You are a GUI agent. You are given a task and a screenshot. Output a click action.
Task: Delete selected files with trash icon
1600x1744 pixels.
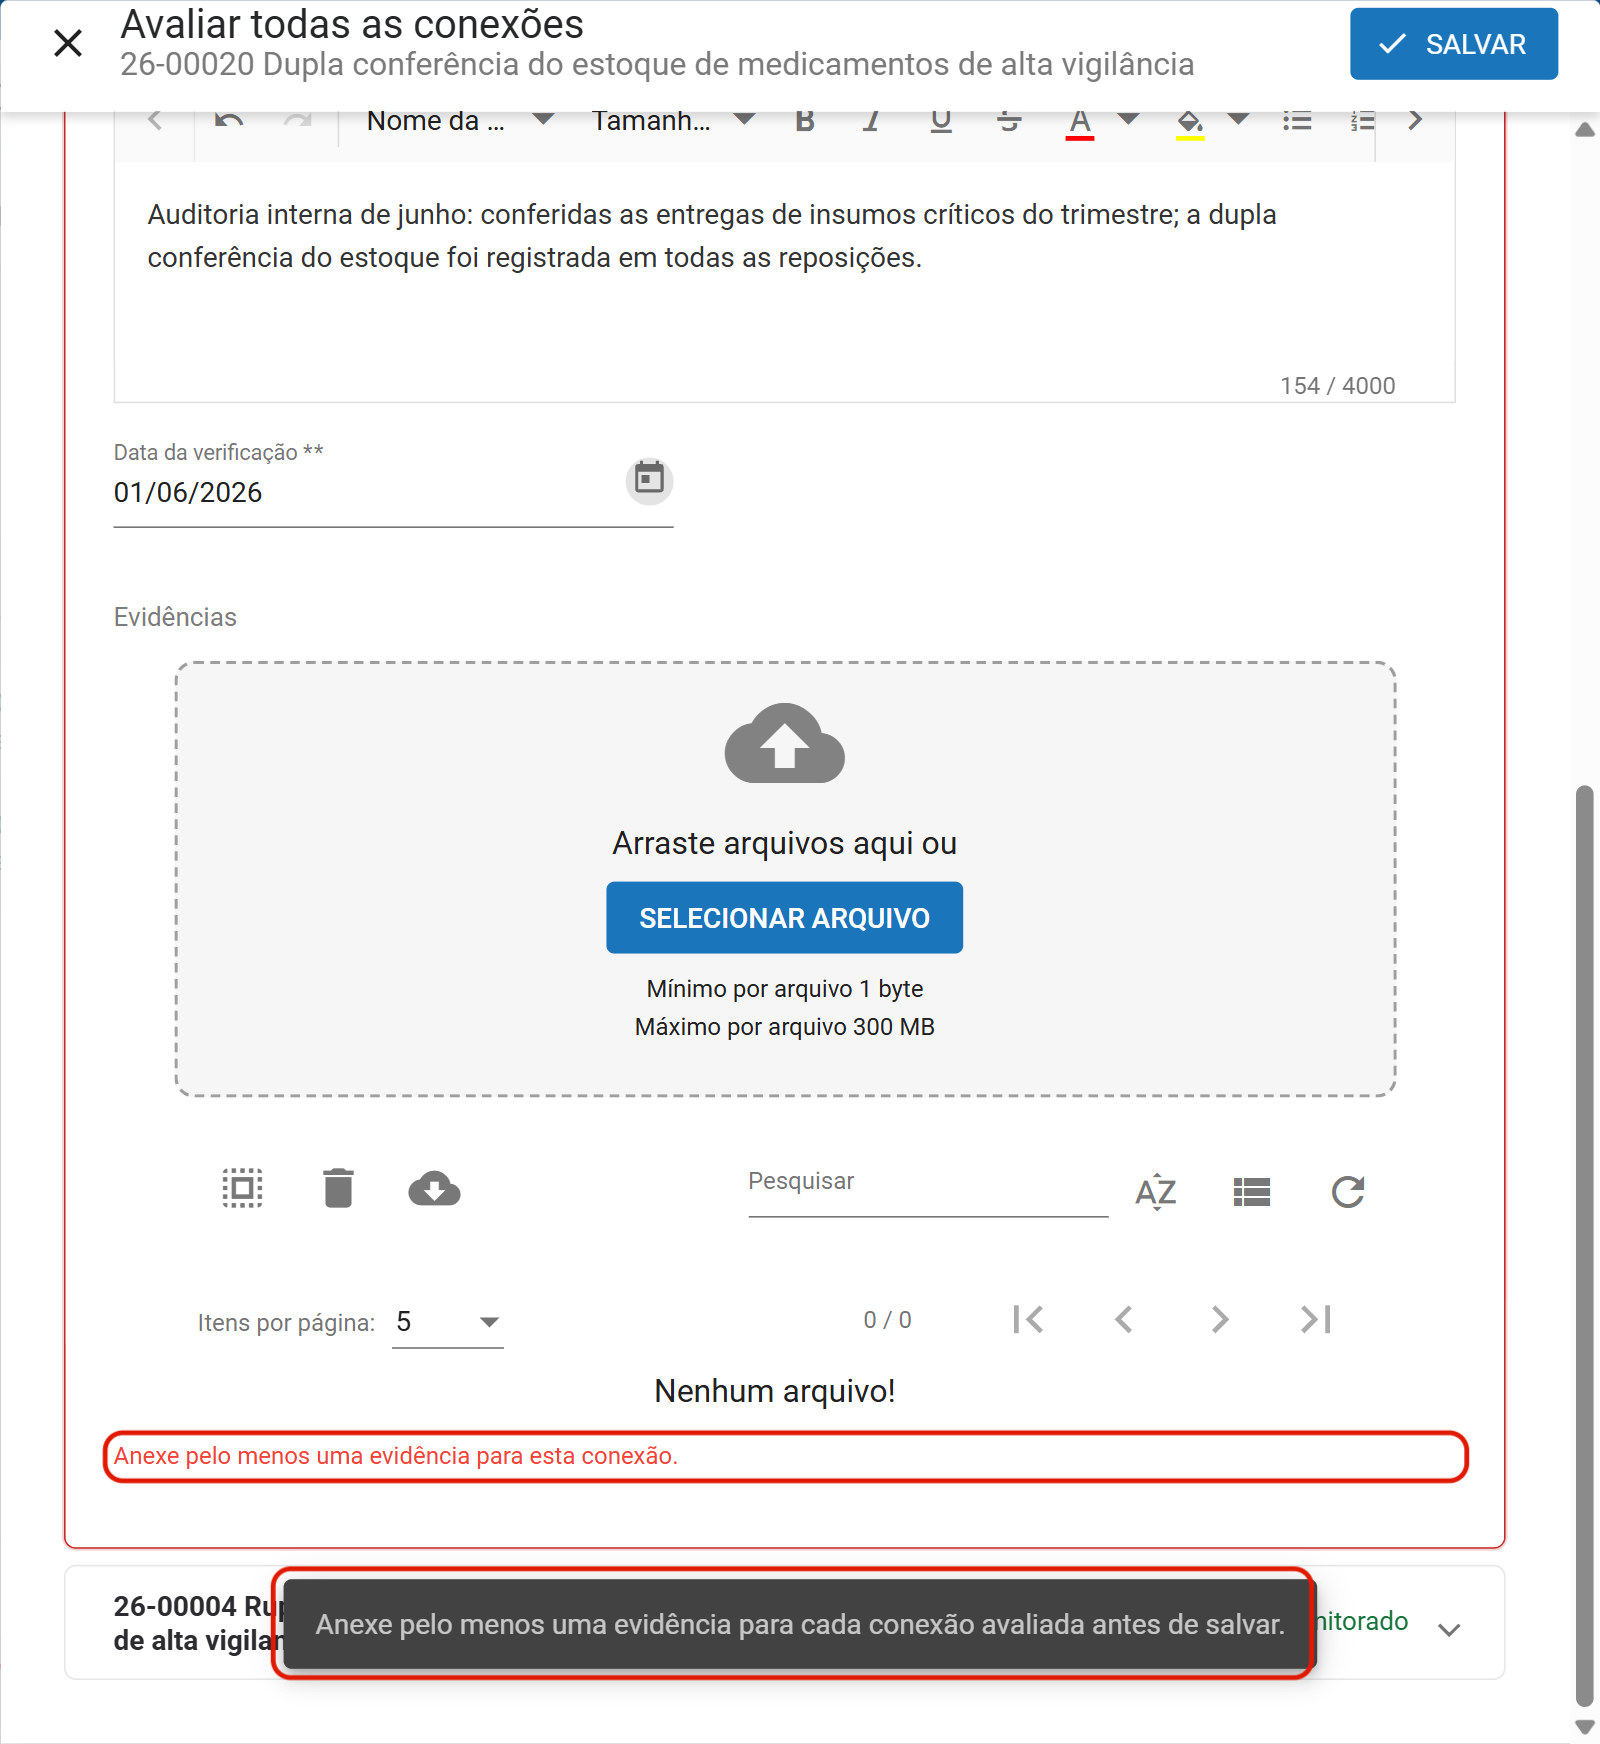pos(338,1188)
